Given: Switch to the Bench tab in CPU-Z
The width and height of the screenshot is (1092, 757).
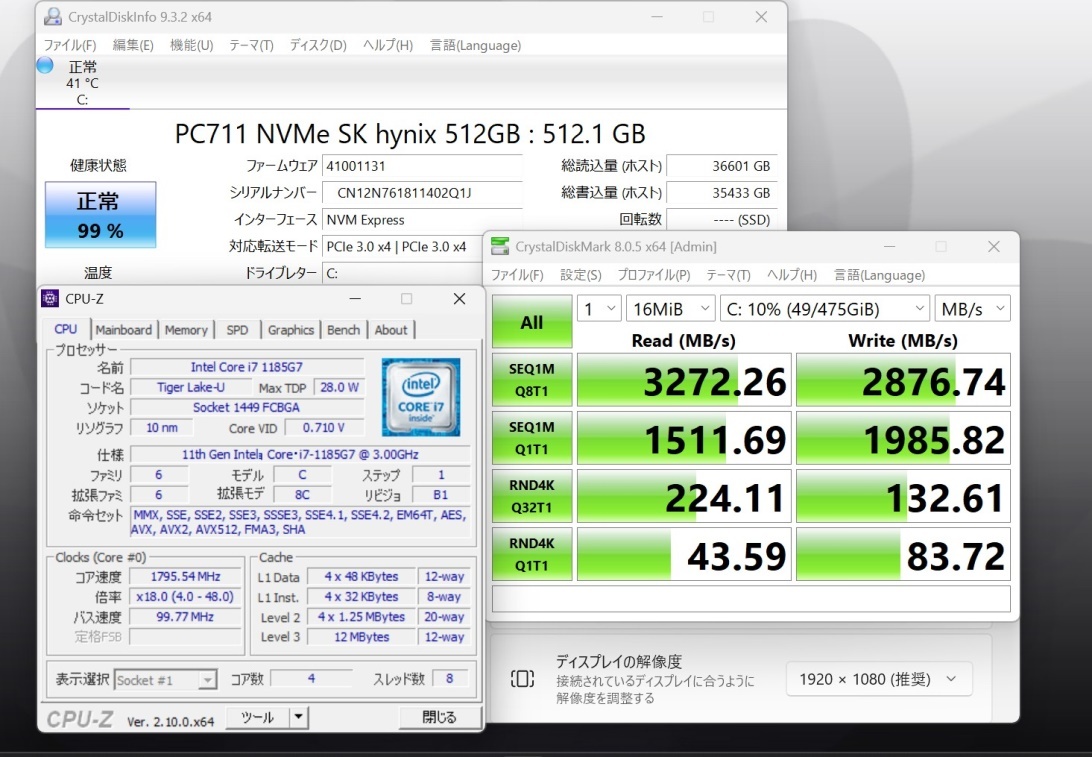Looking at the screenshot, I should (x=344, y=330).
